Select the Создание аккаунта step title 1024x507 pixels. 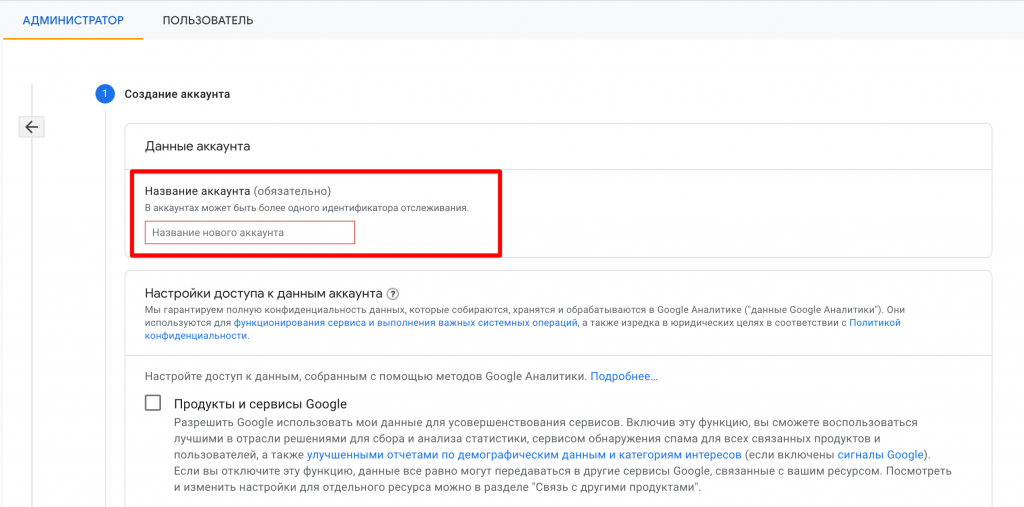177,94
